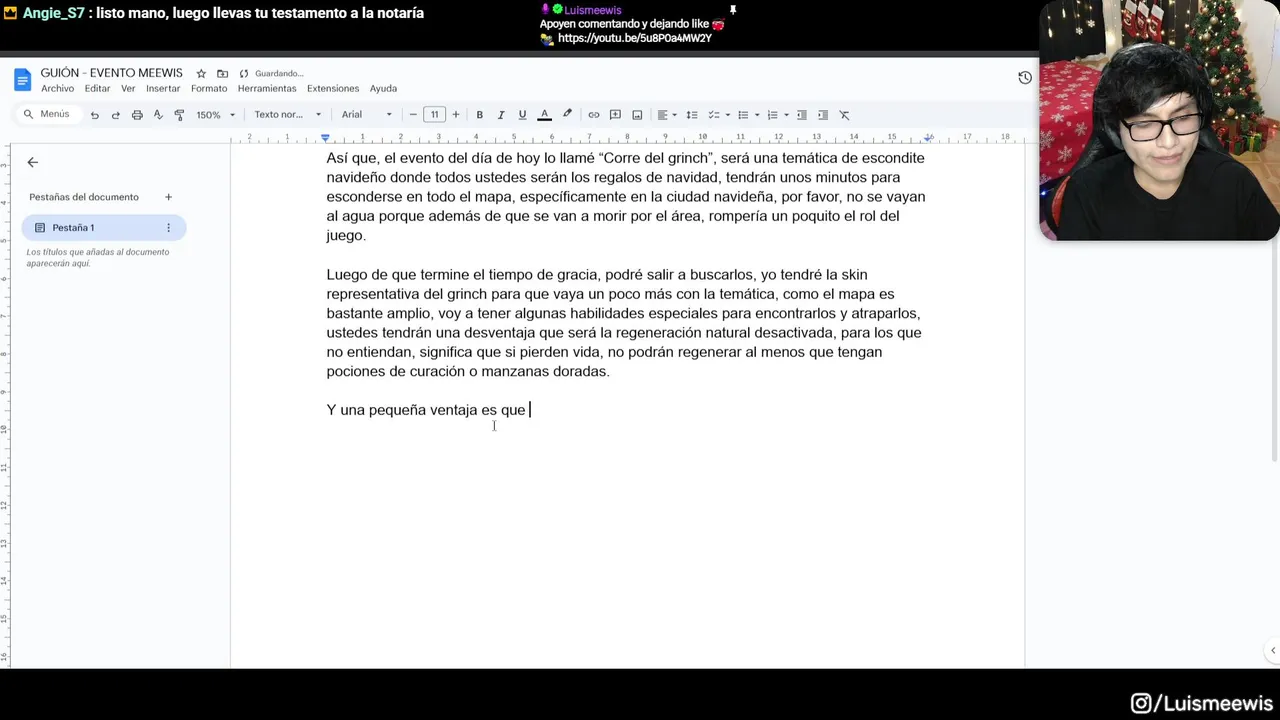This screenshot has width=1280, height=720.
Task: Redo the last undone edit
Action: 115,115
